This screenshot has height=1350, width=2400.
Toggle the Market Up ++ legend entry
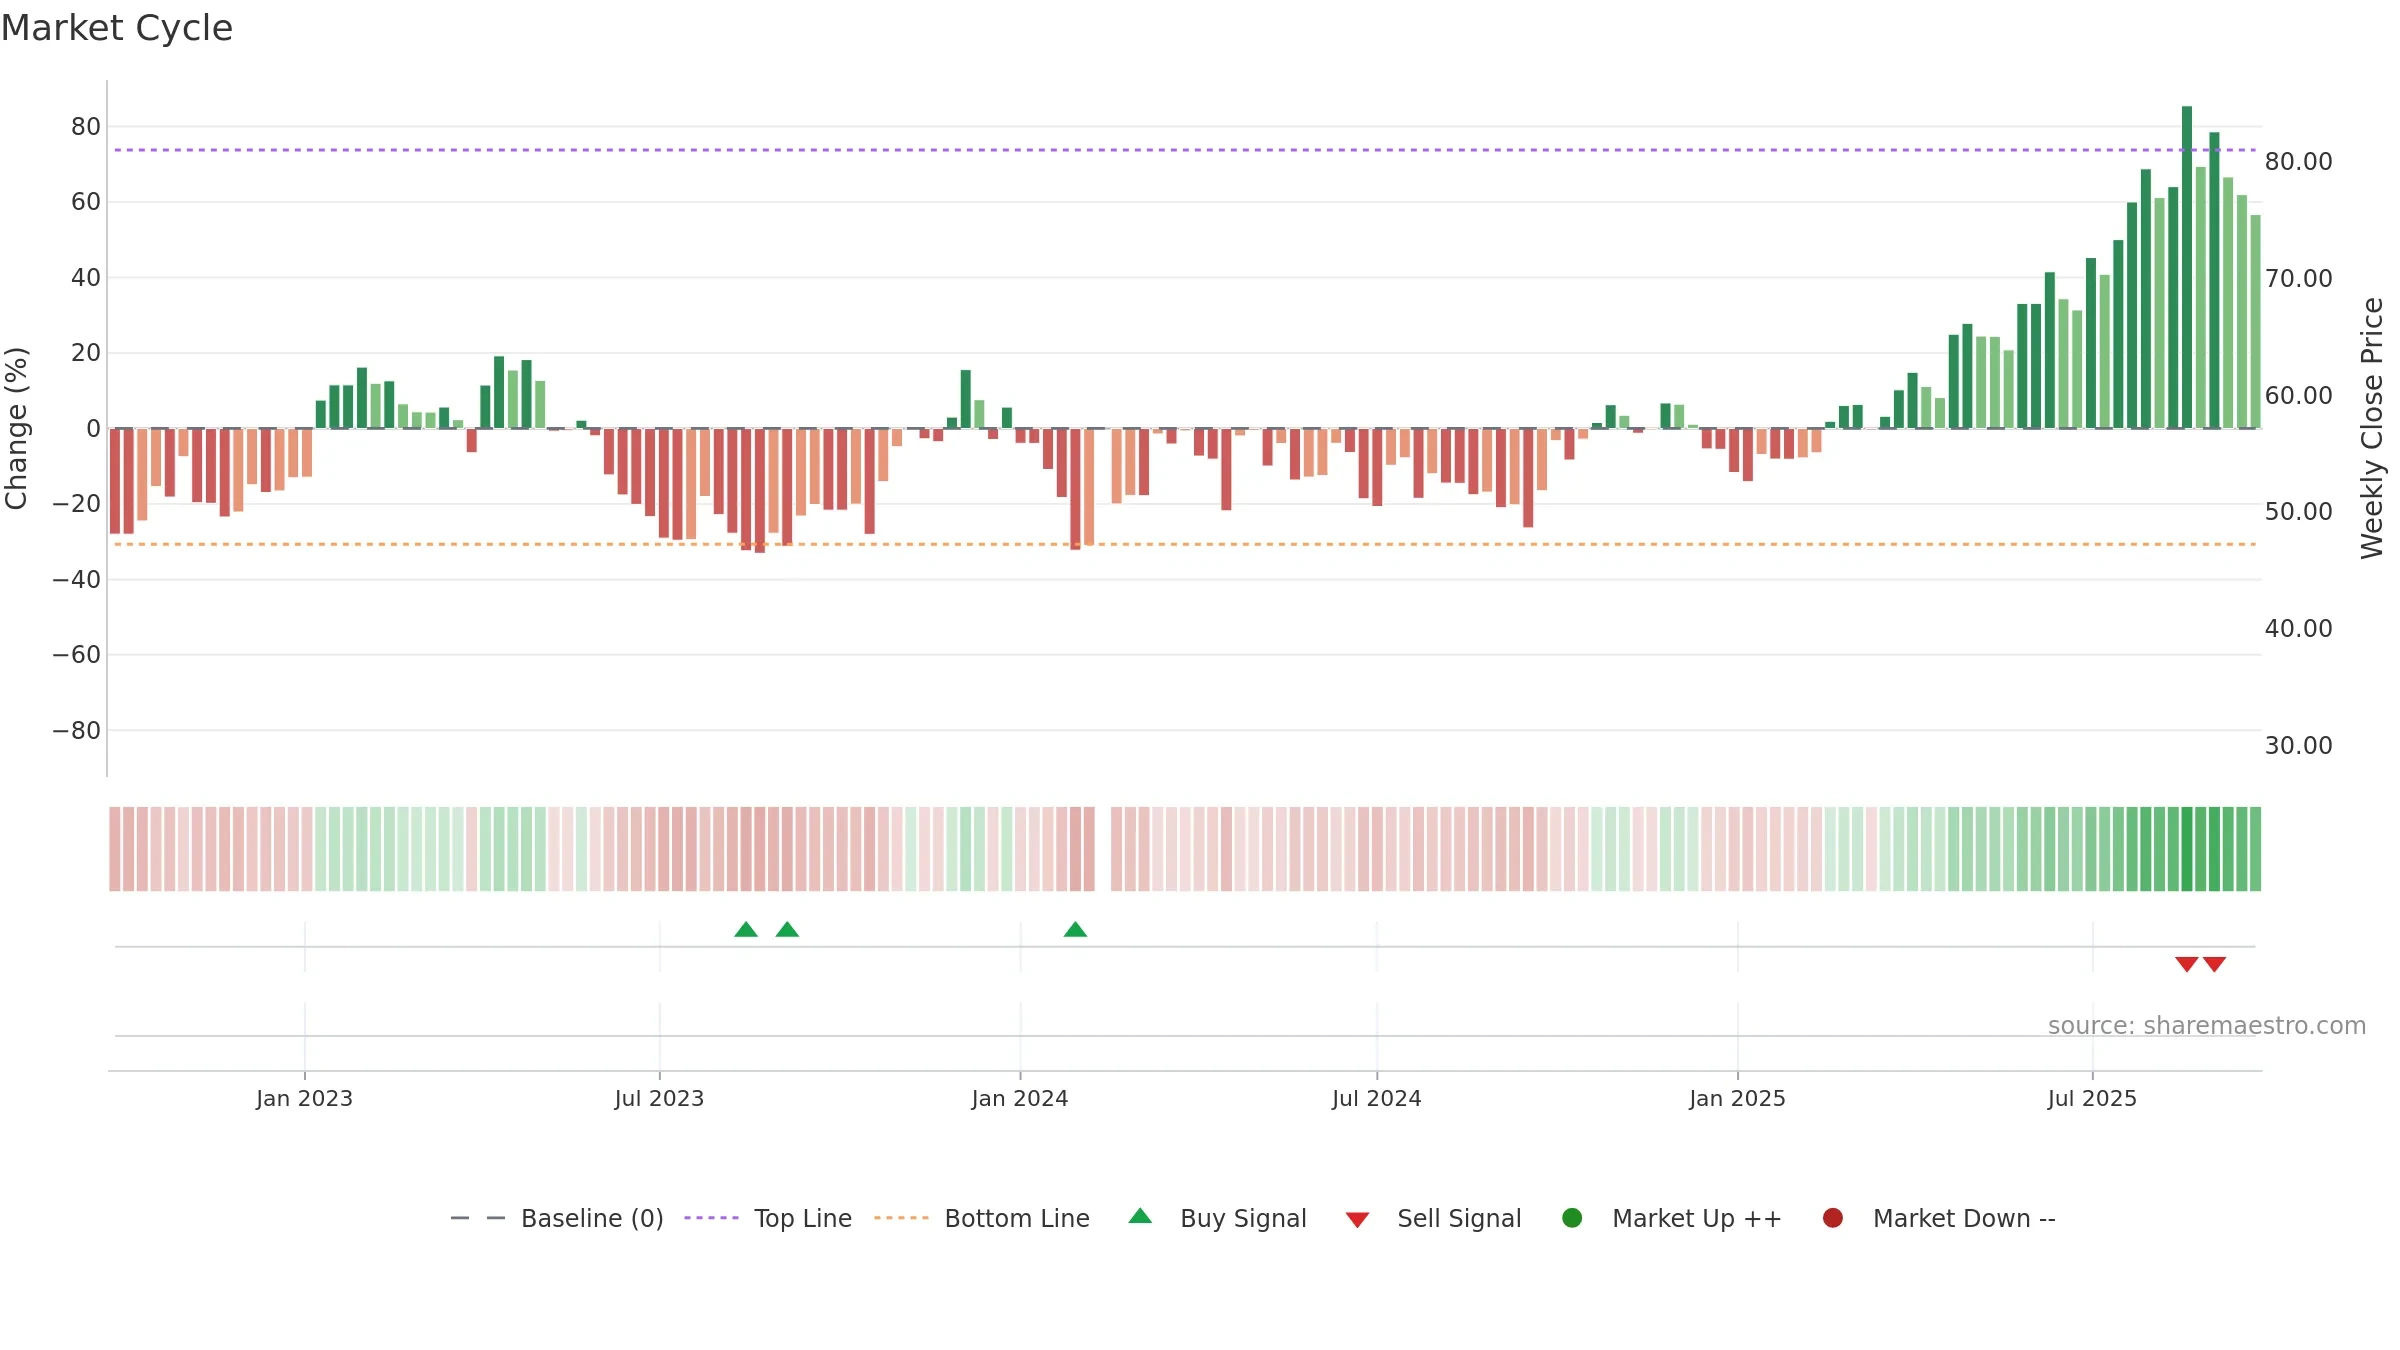click(x=1671, y=1218)
